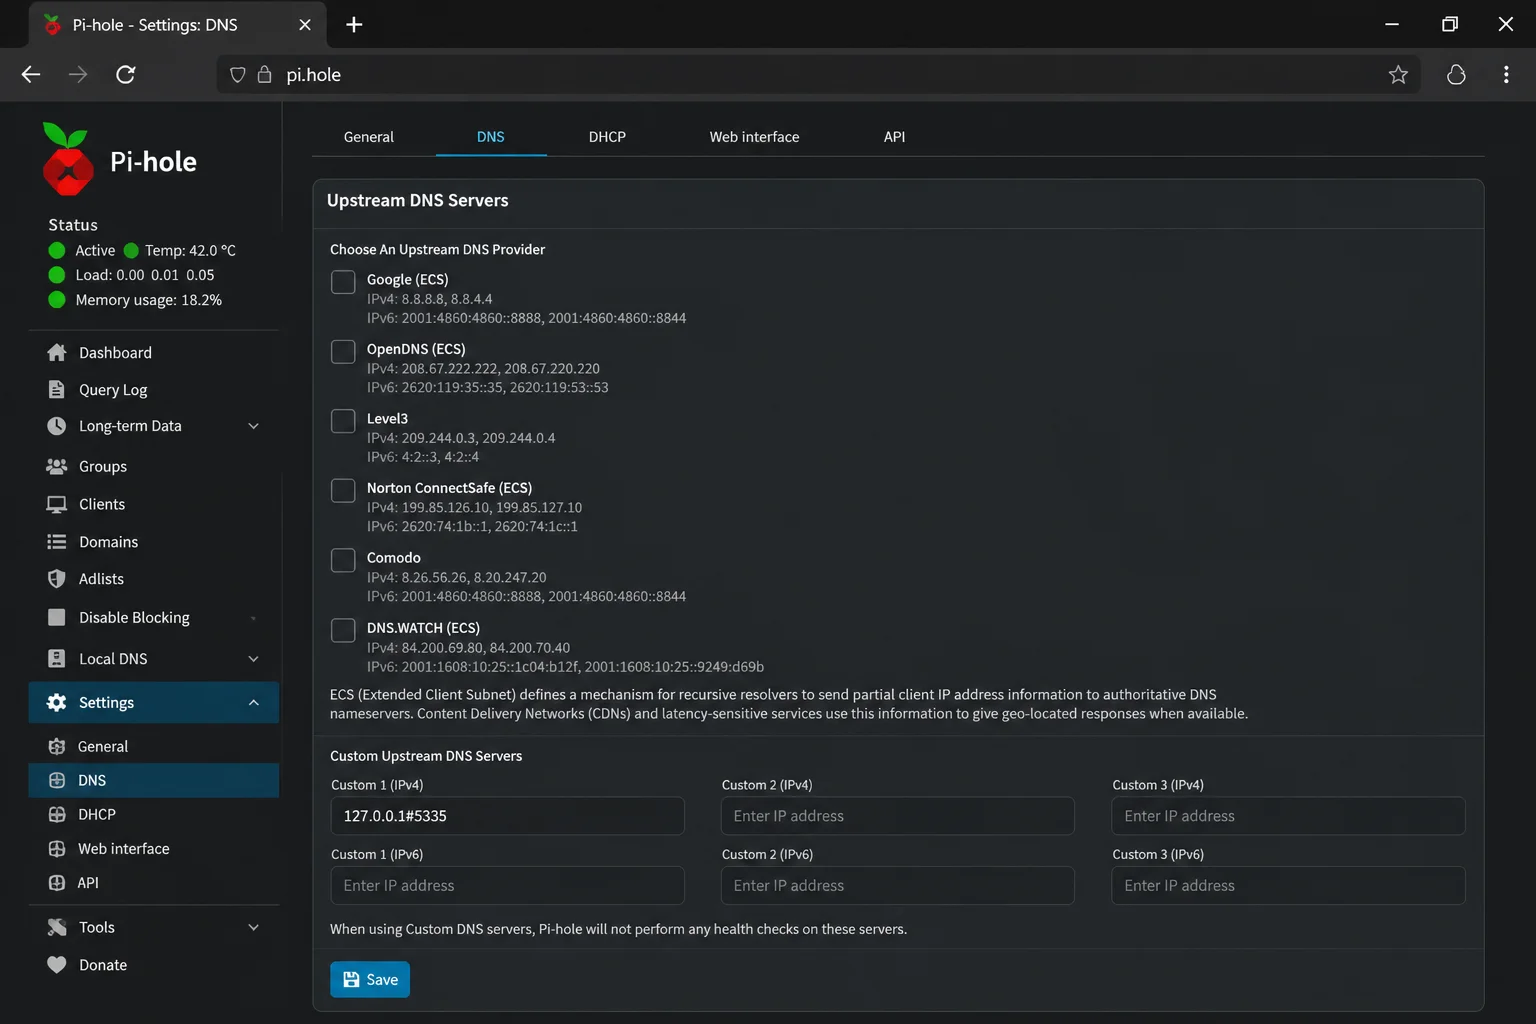1536x1024 pixels.
Task: Click the Load: 0.00 0.01 0.05 text
Action: pos(145,275)
